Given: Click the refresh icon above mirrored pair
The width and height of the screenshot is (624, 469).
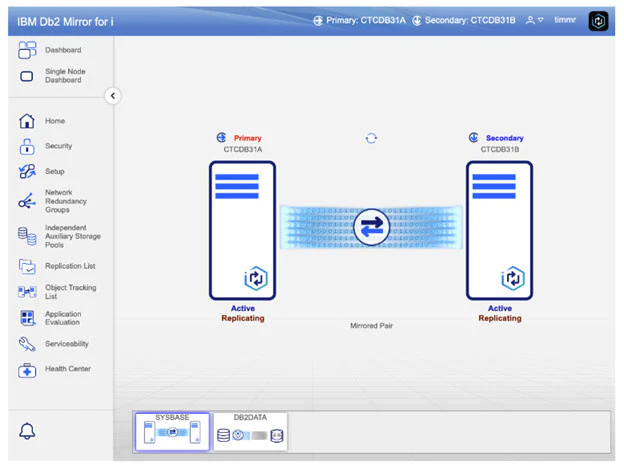Looking at the screenshot, I should click(371, 138).
